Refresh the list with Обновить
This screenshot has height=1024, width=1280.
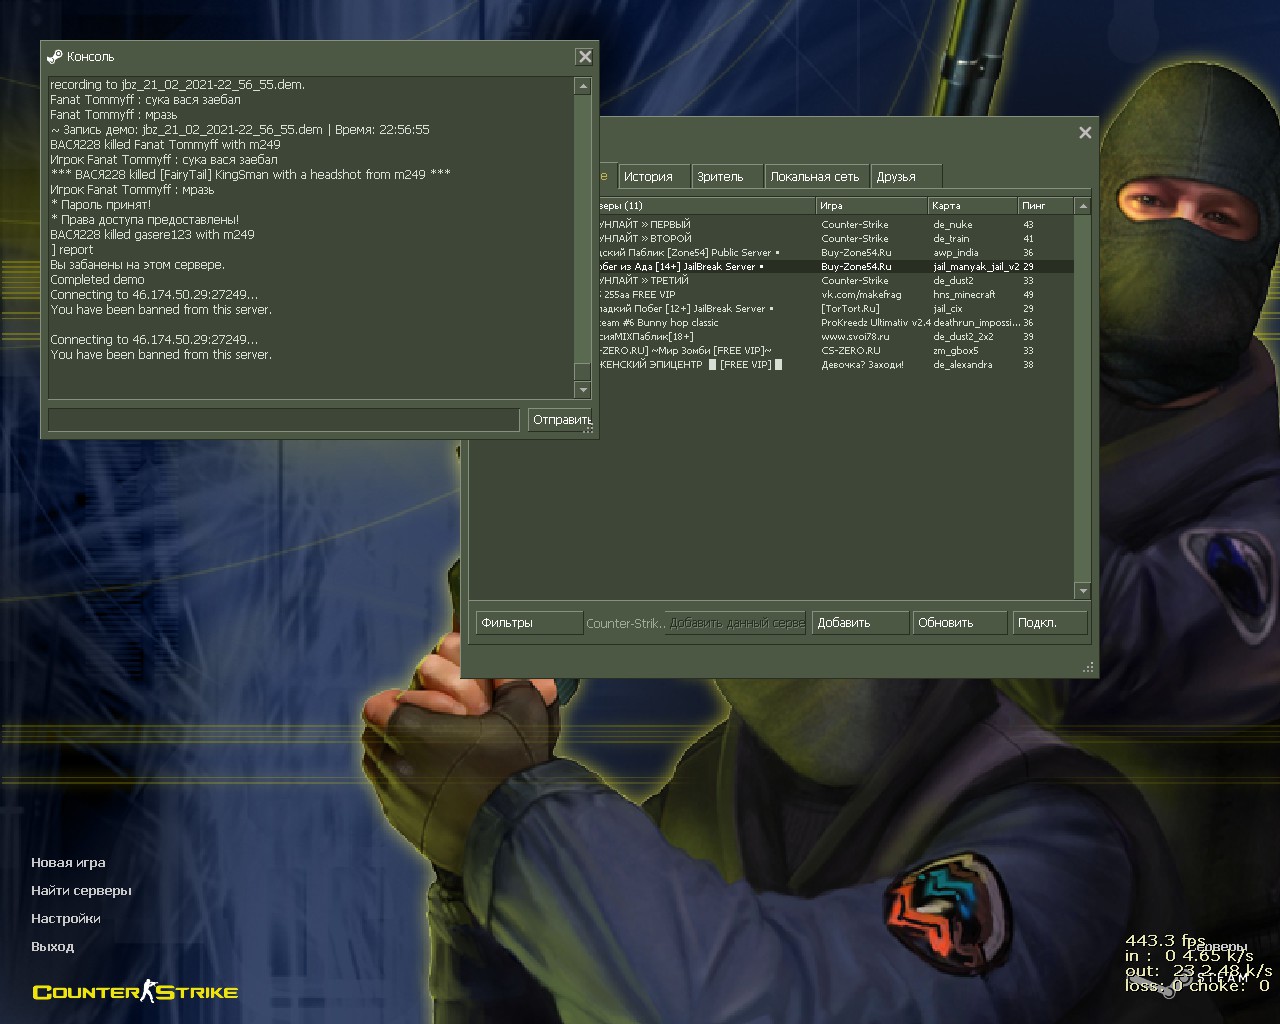point(960,623)
